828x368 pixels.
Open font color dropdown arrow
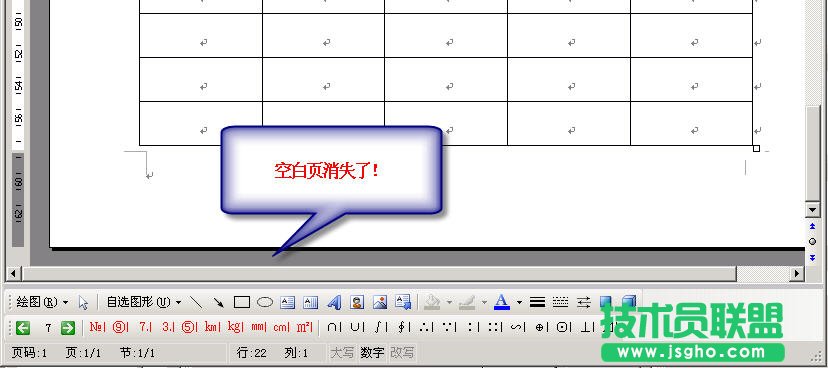519,303
